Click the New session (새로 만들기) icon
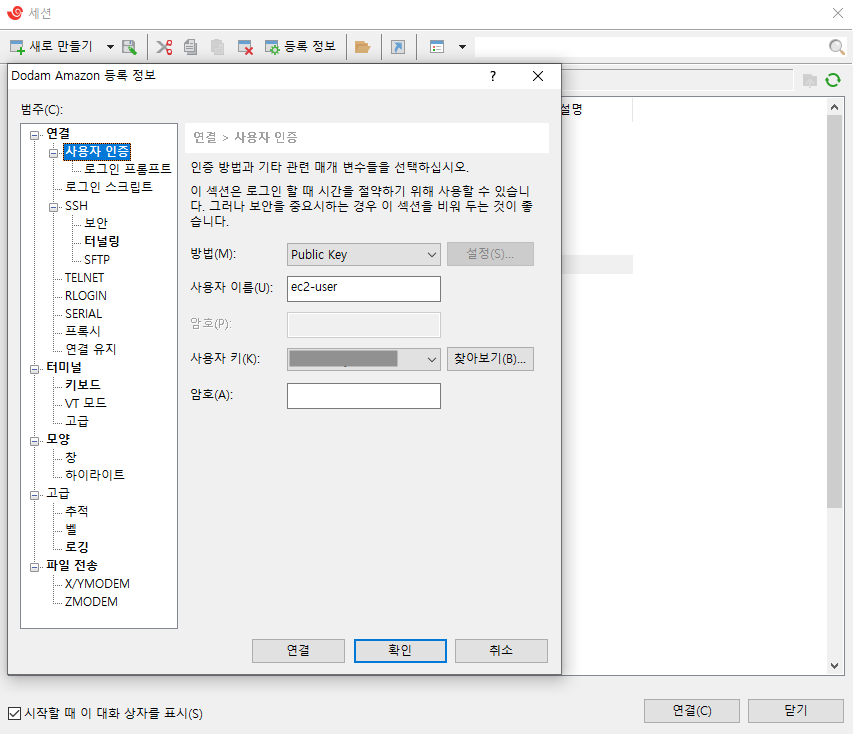The image size is (853, 734). click(17, 47)
